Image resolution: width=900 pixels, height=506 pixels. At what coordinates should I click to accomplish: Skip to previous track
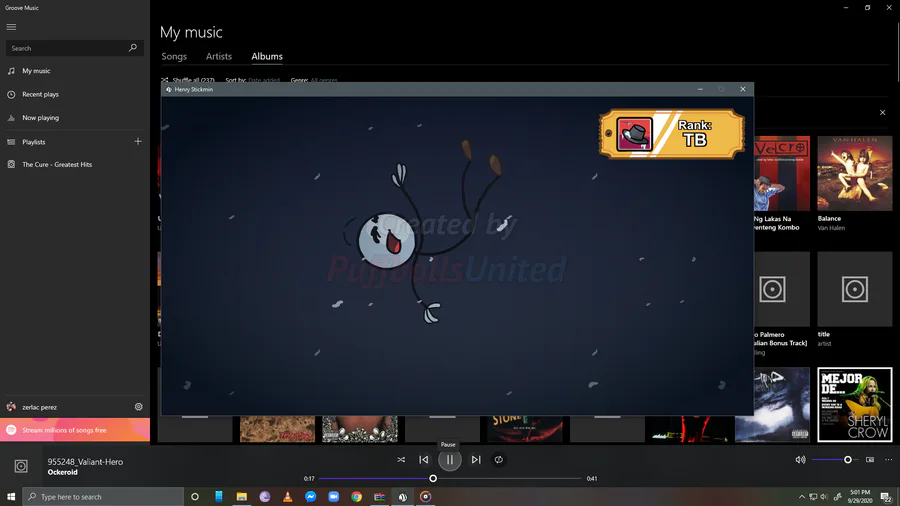click(x=424, y=460)
